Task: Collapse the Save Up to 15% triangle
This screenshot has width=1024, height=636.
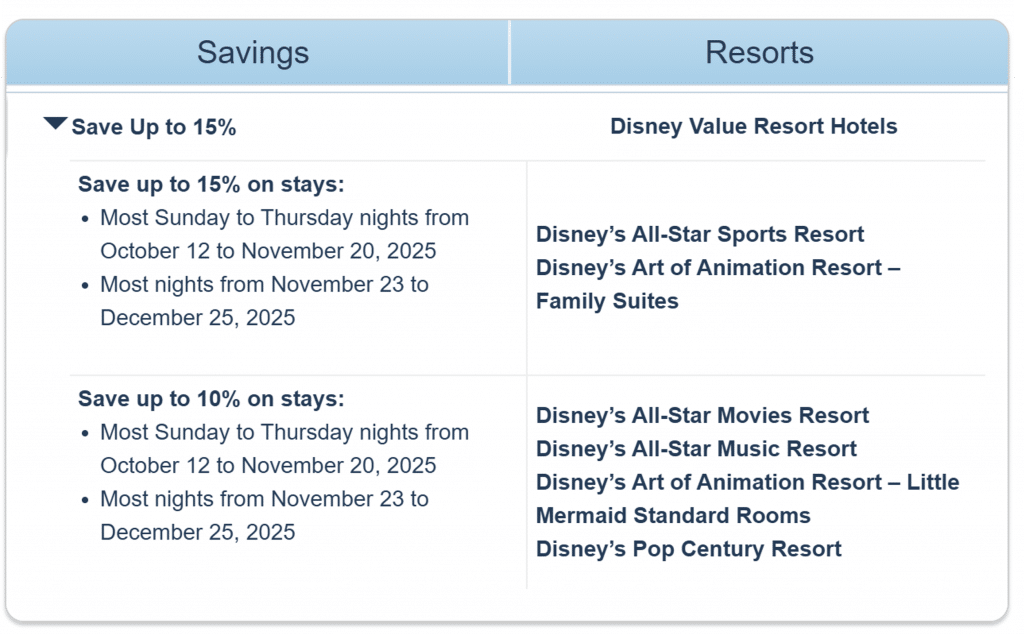Action: click(x=56, y=123)
